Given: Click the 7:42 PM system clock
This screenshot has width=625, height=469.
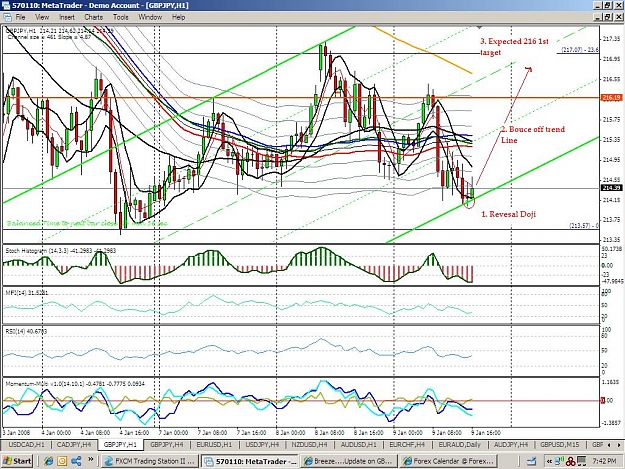Looking at the screenshot, I should (x=604, y=461).
